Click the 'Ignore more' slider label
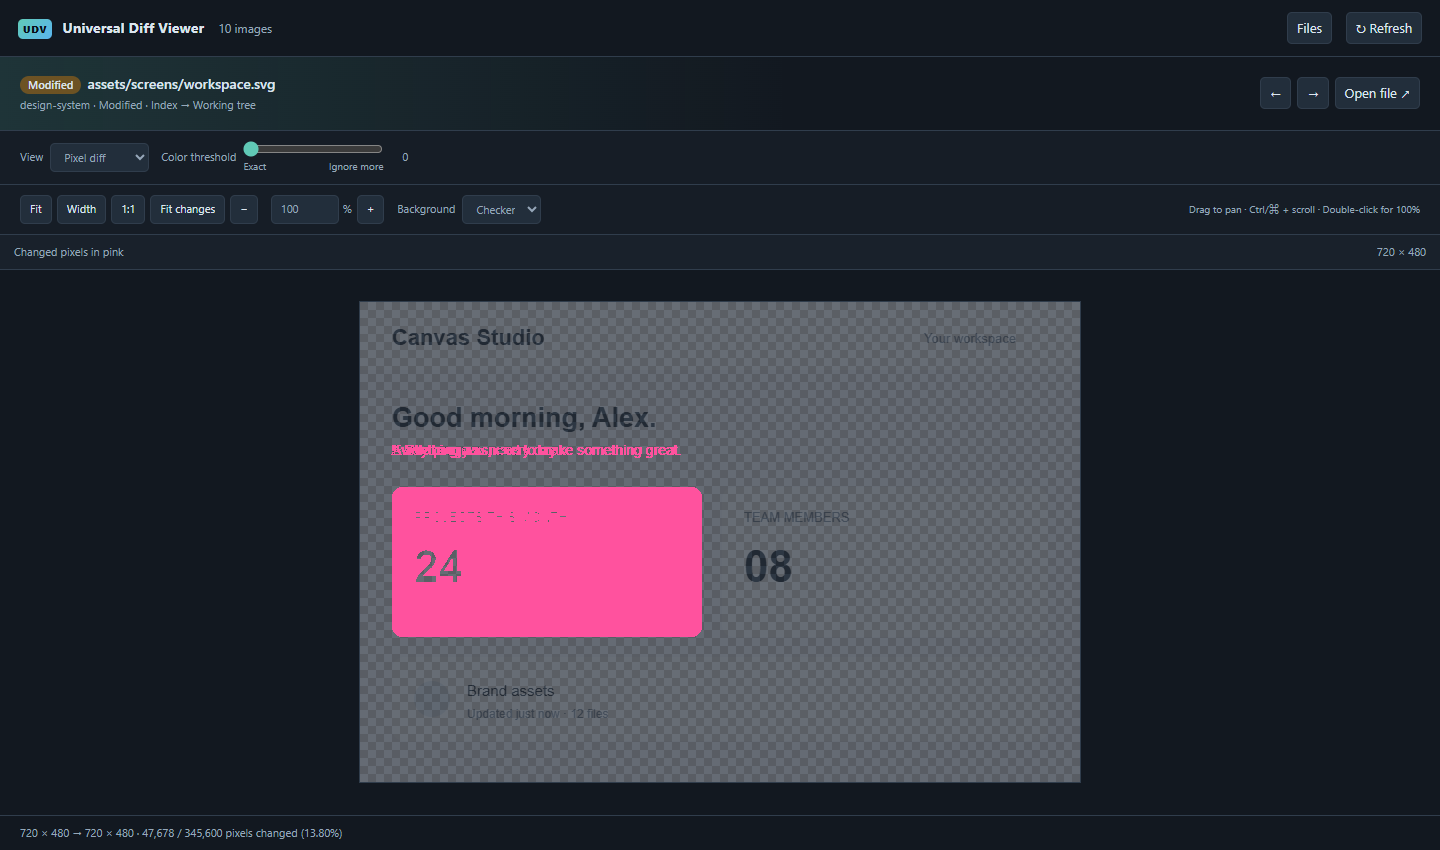 coord(356,167)
